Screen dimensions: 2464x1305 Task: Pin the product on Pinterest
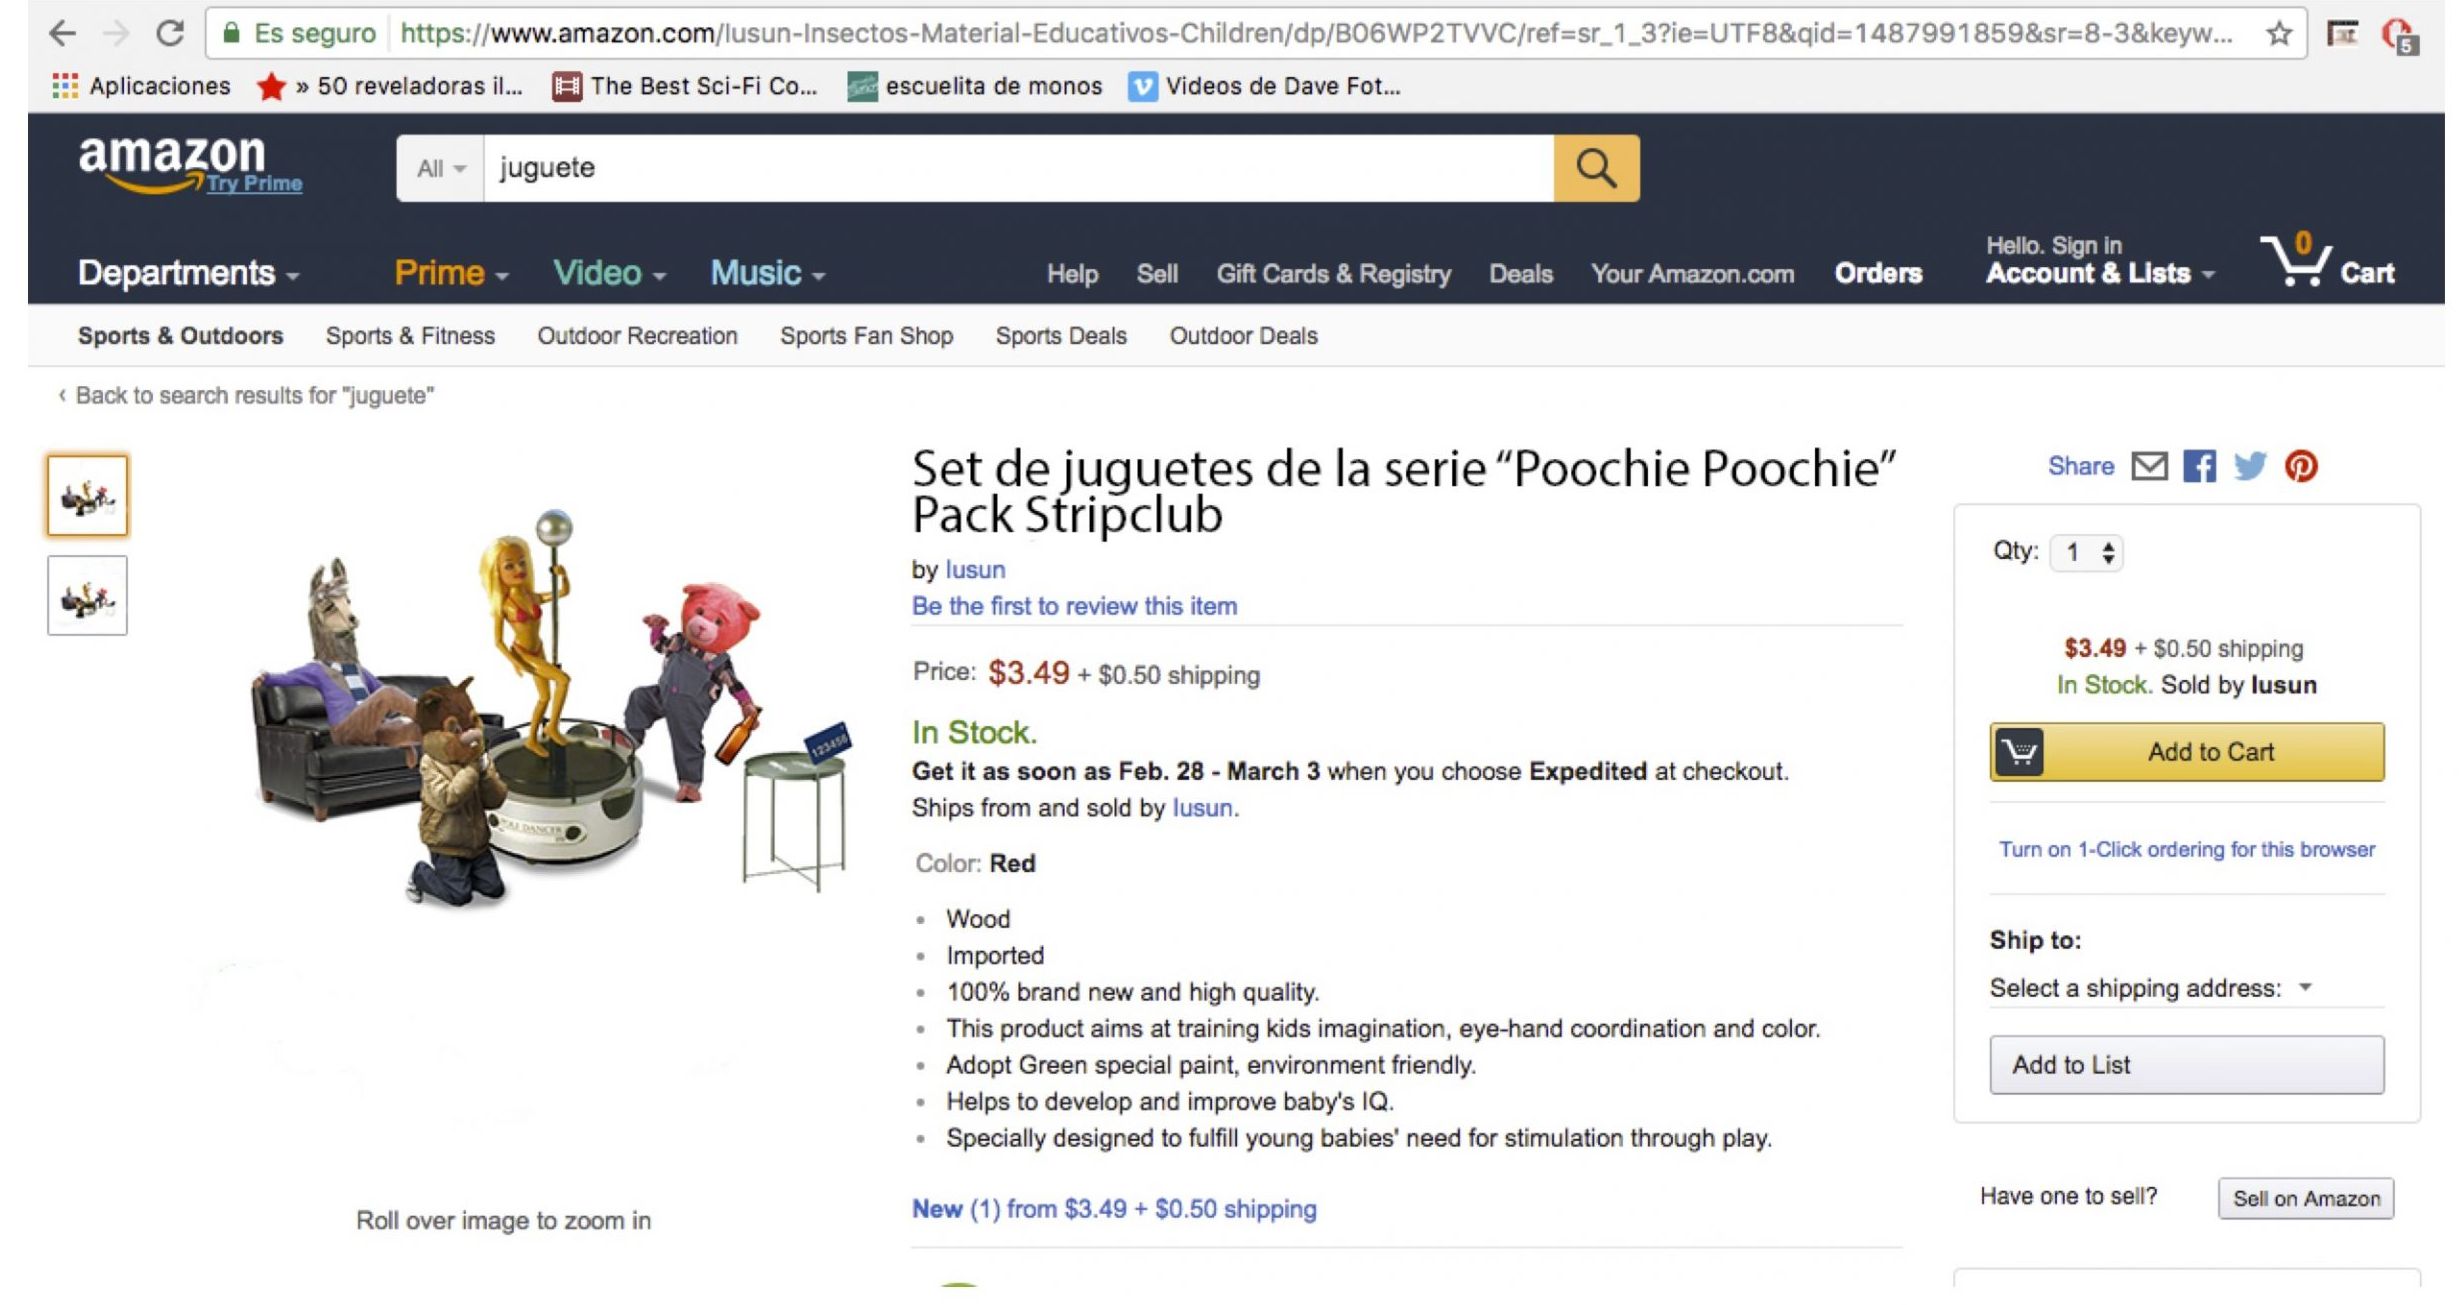point(2300,466)
